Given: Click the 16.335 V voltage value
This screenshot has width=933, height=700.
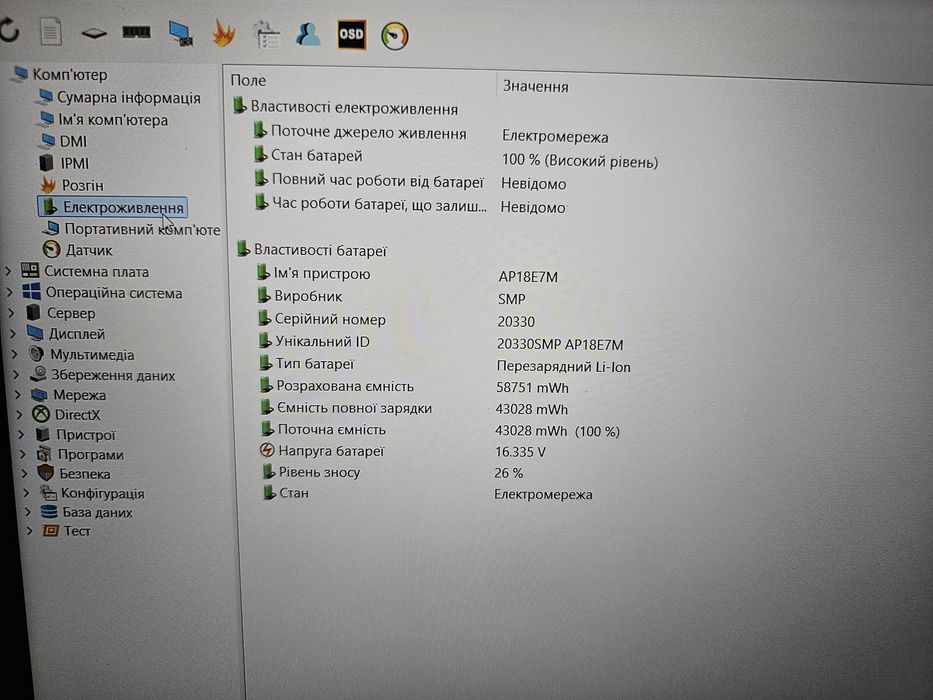Looking at the screenshot, I should coord(520,452).
